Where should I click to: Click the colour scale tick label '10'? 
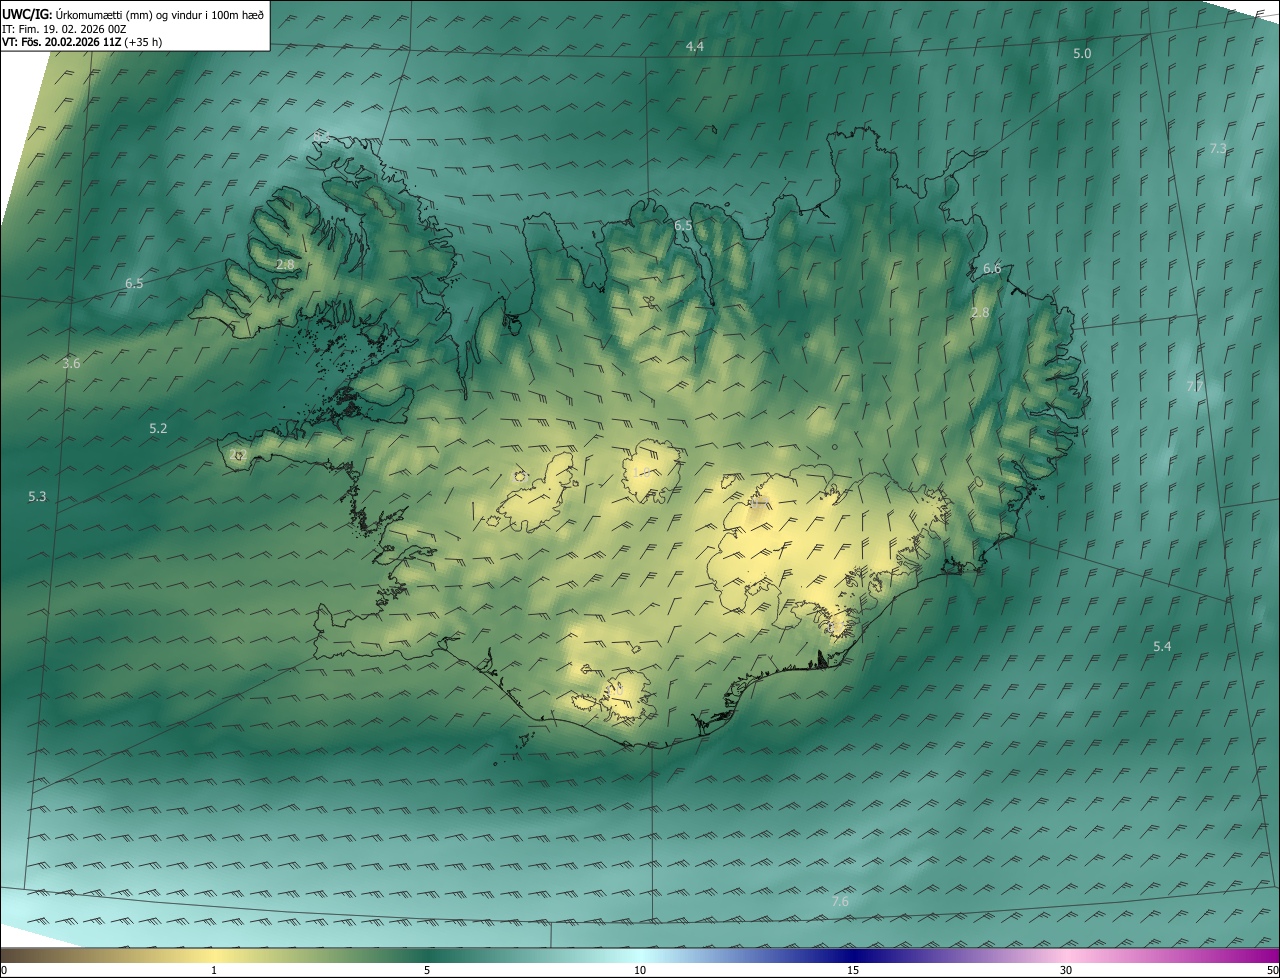coord(640,970)
